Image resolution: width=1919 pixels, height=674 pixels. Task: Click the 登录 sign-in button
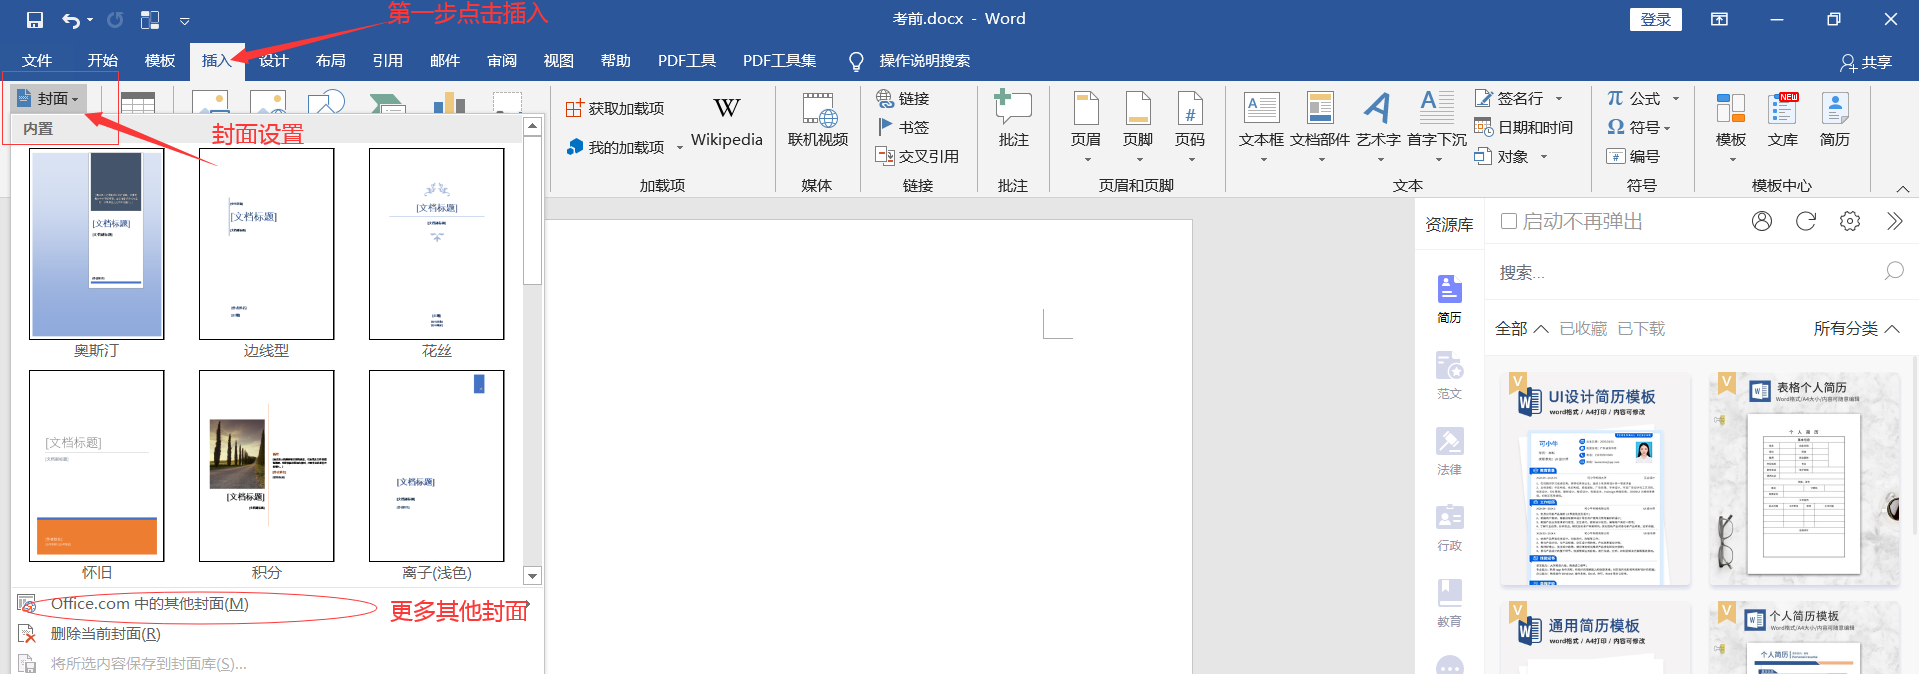point(1656,19)
